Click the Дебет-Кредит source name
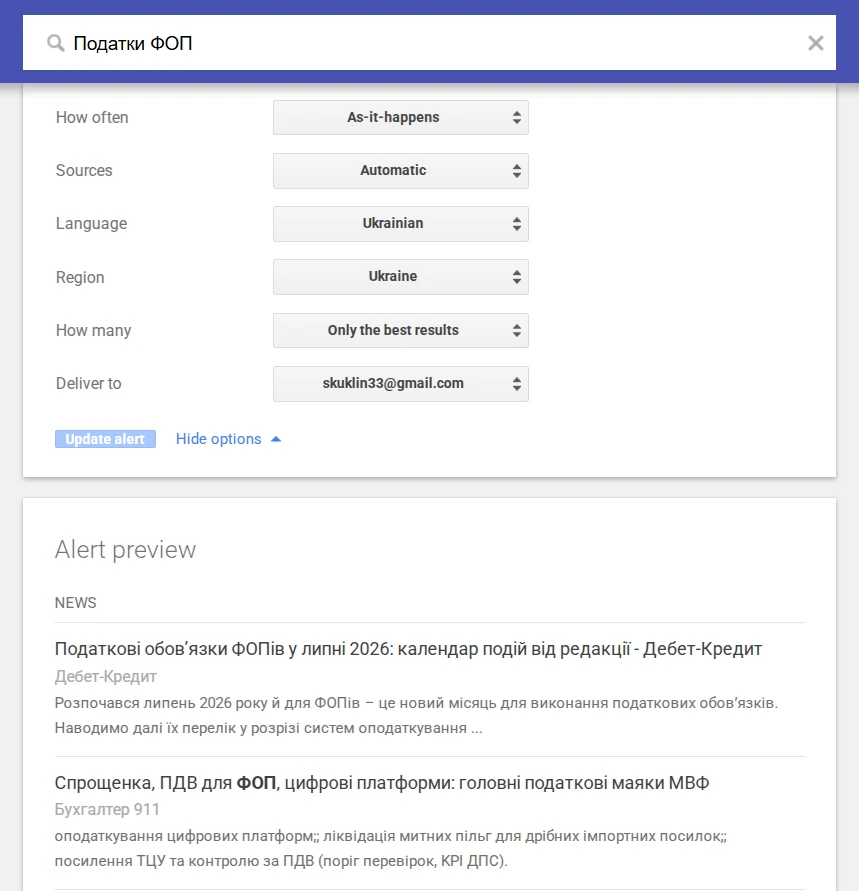The width and height of the screenshot is (859, 891). pos(106,676)
